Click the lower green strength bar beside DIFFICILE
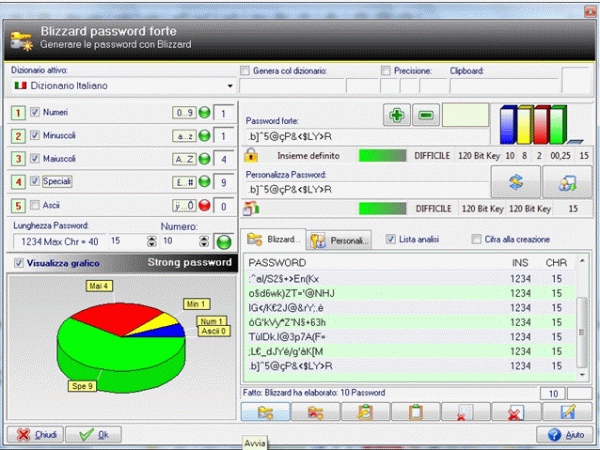Screen dimensions: 600x450 [382, 209]
